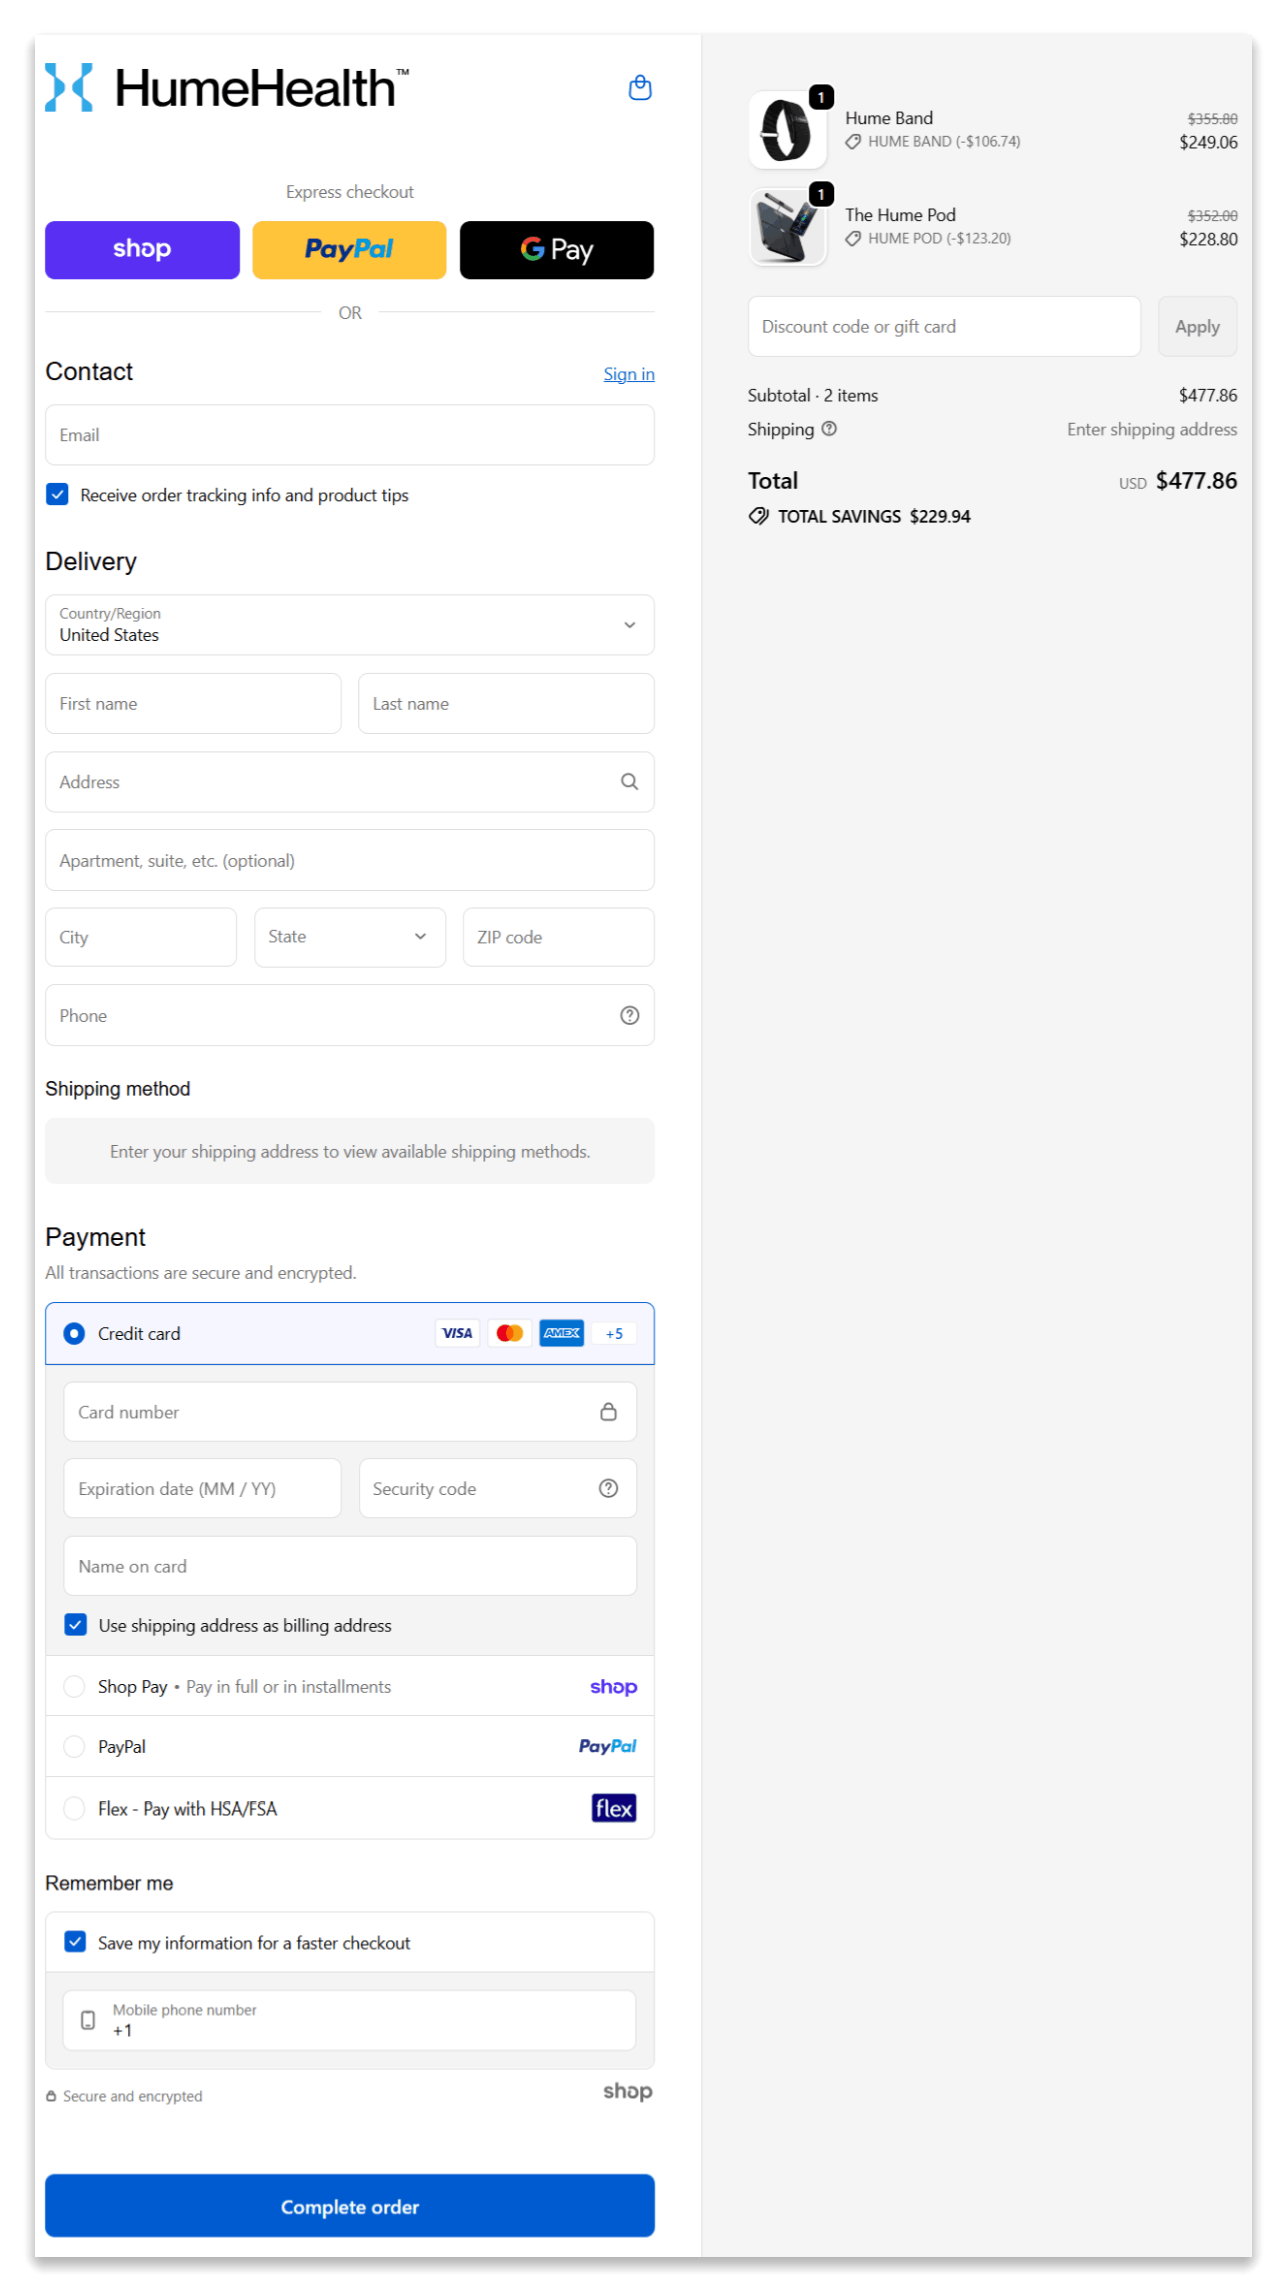Click the grey shop logo near footer

(x=627, y=2091)
